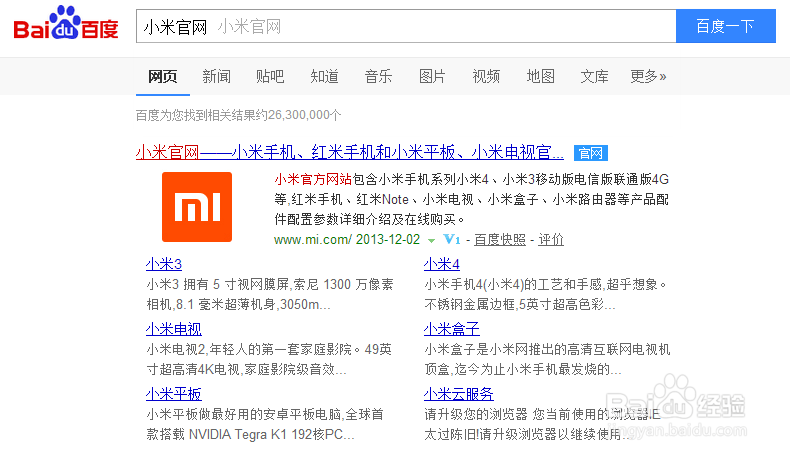Click the 百度一下 search button
Screen dimensions: 790x458
(726, 26)
